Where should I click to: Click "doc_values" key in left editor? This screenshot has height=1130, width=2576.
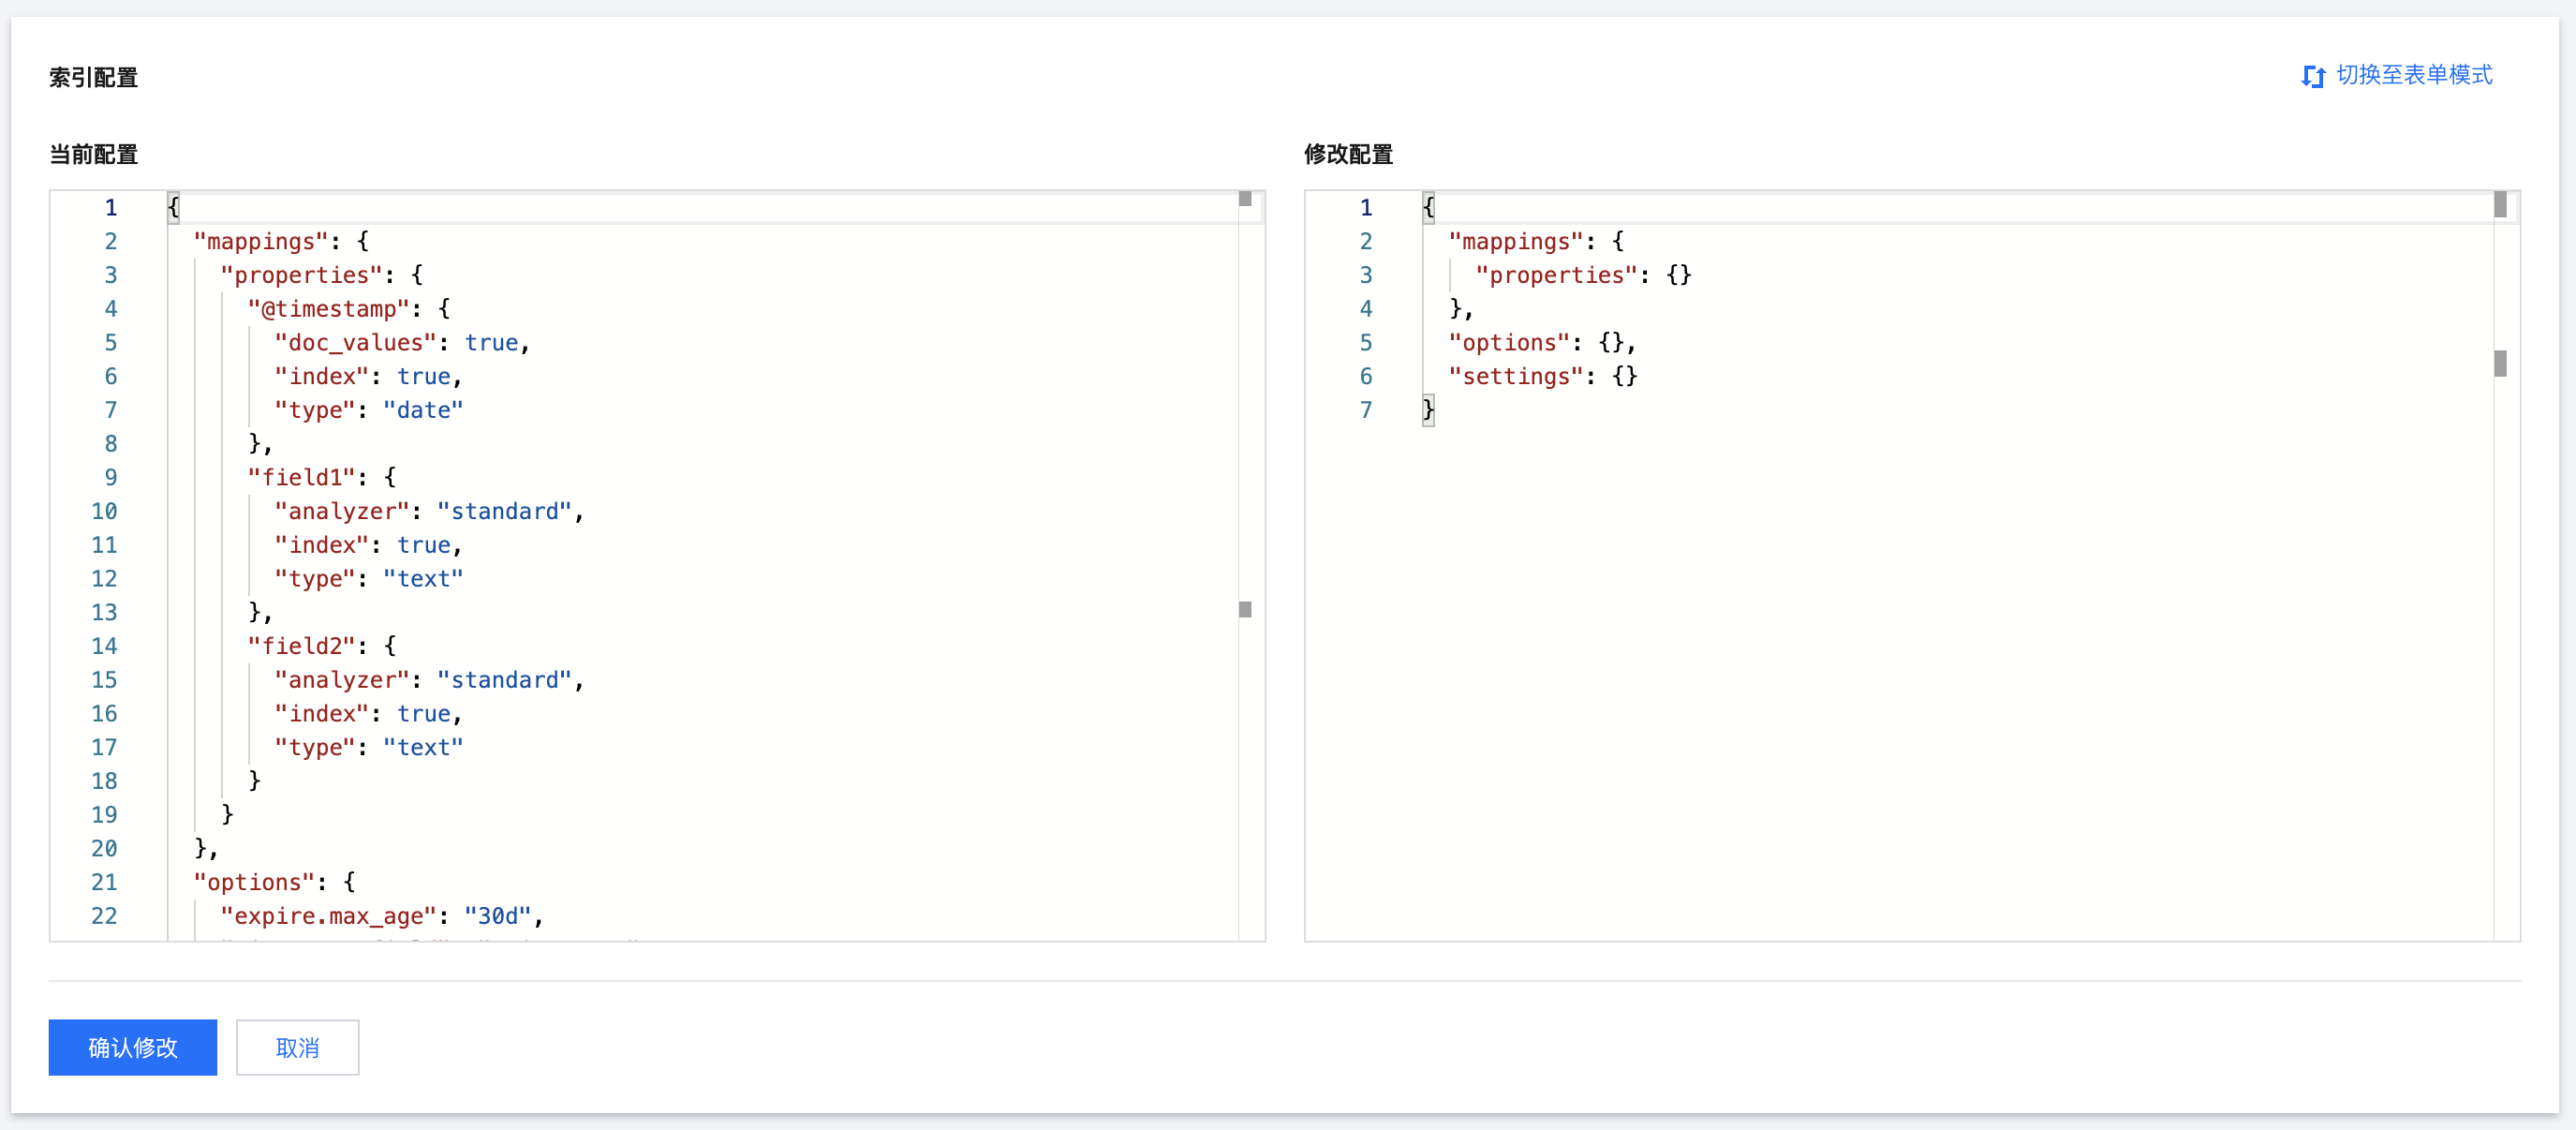[355, 343]
